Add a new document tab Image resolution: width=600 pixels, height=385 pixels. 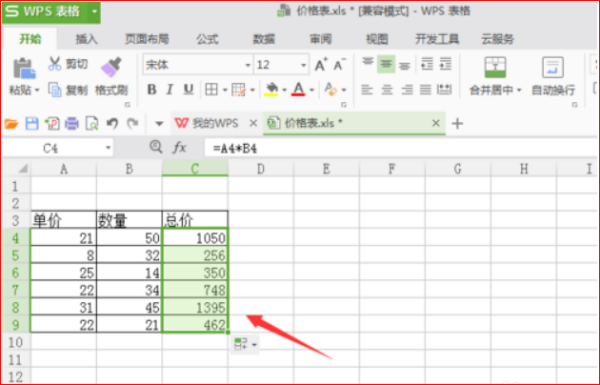457,124
